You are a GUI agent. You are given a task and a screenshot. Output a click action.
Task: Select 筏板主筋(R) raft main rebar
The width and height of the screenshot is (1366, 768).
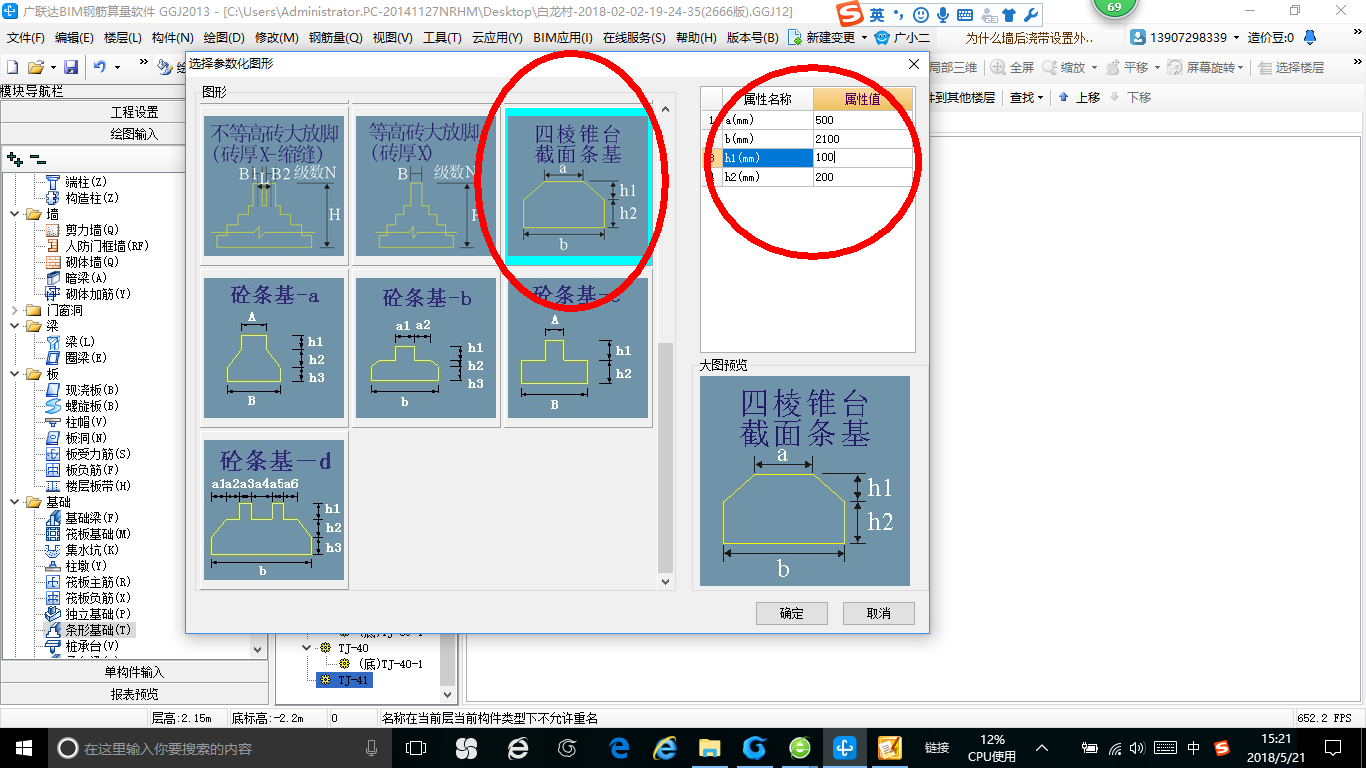point(97,582)
